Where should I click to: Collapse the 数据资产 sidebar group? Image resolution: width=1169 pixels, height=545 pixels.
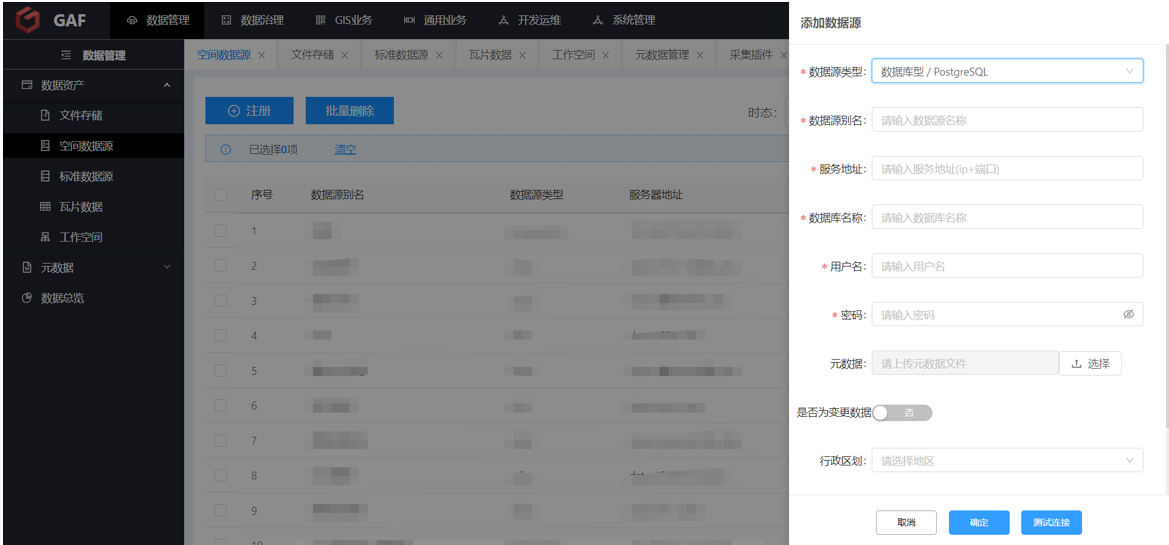coord(166,86)
